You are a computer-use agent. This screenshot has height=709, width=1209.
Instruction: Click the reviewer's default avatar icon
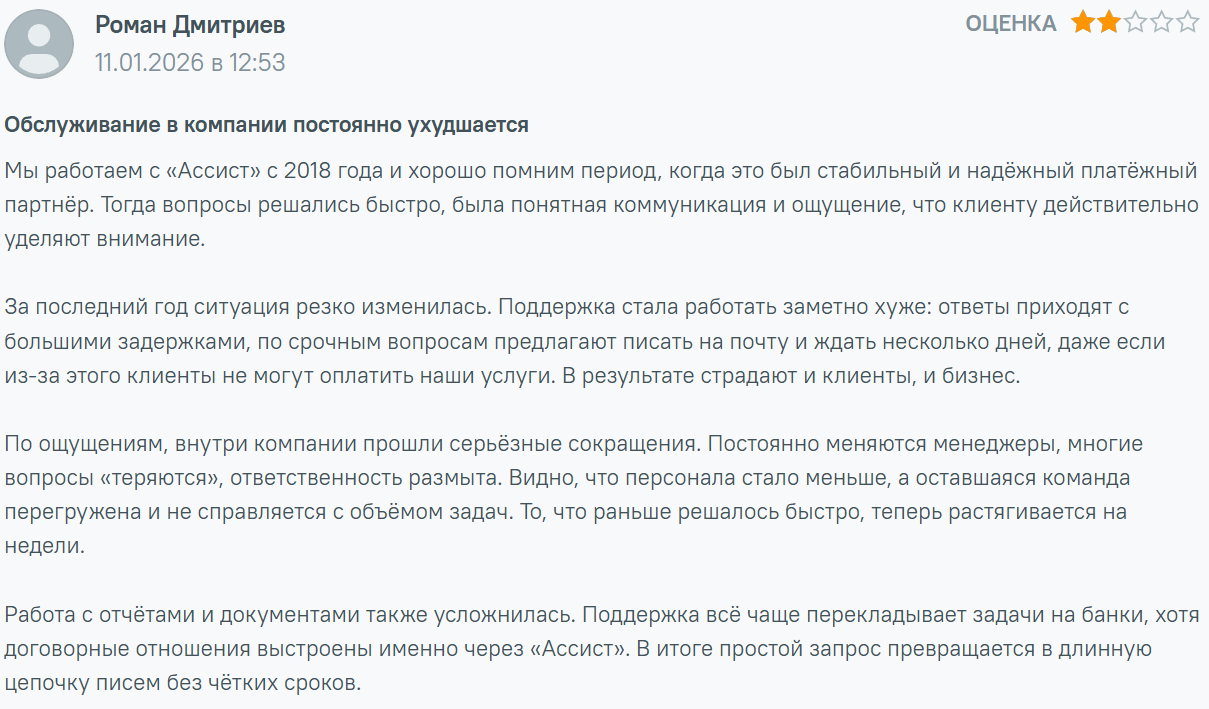[x=39, y=44]
